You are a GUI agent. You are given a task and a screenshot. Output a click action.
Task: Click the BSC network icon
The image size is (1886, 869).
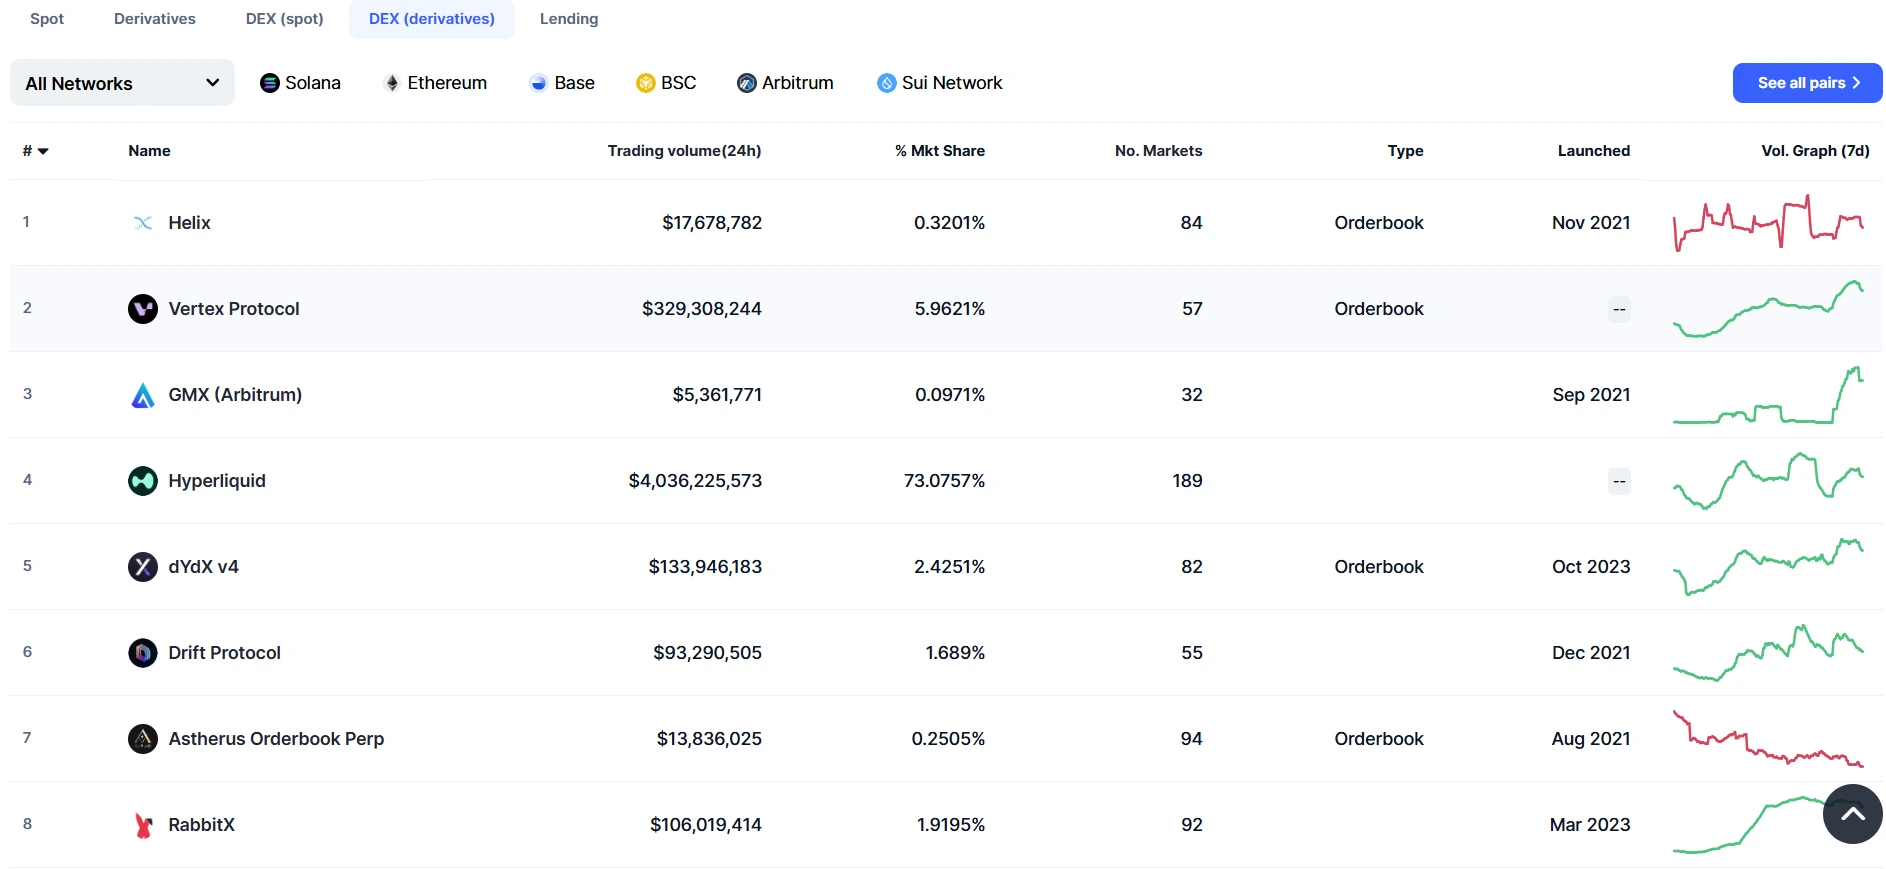pyautogui.click(x=645, y=83)
